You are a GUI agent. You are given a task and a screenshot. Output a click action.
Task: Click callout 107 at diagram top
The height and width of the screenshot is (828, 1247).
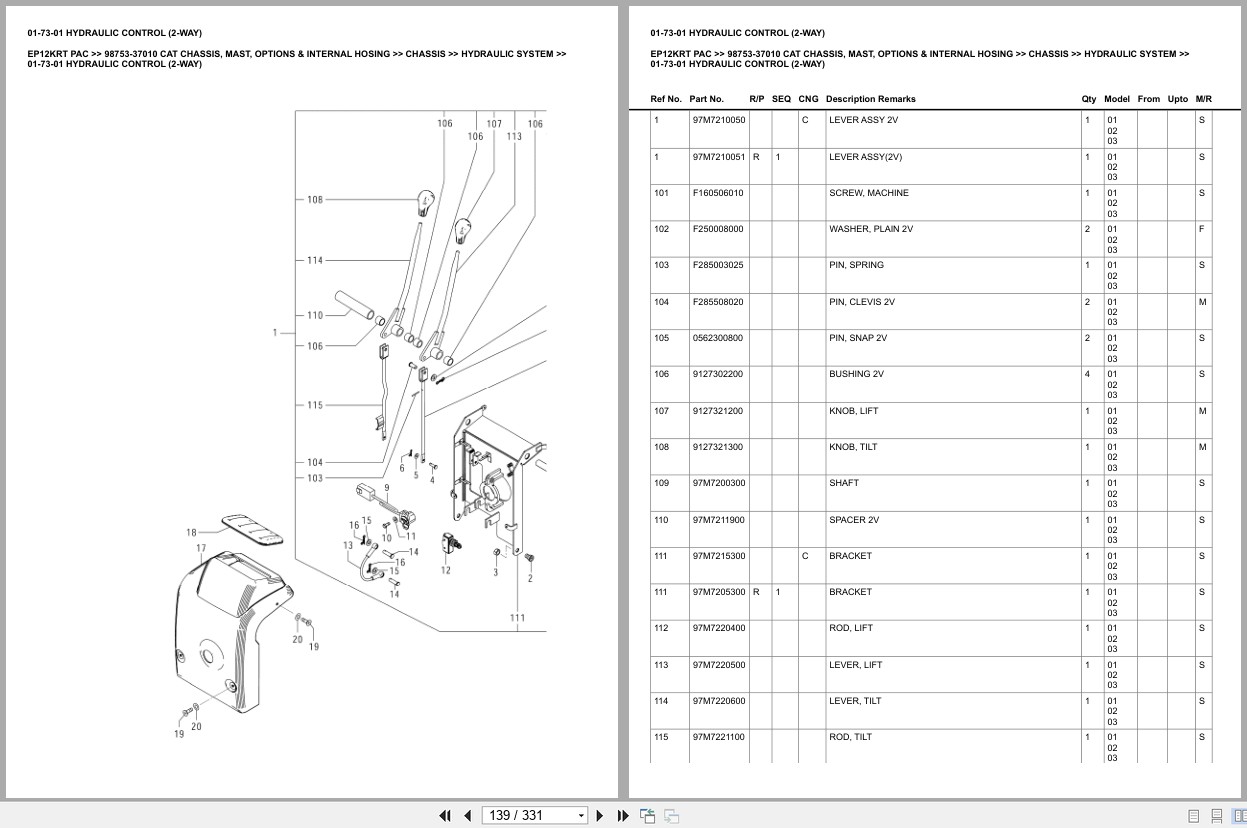click(494, 124)
